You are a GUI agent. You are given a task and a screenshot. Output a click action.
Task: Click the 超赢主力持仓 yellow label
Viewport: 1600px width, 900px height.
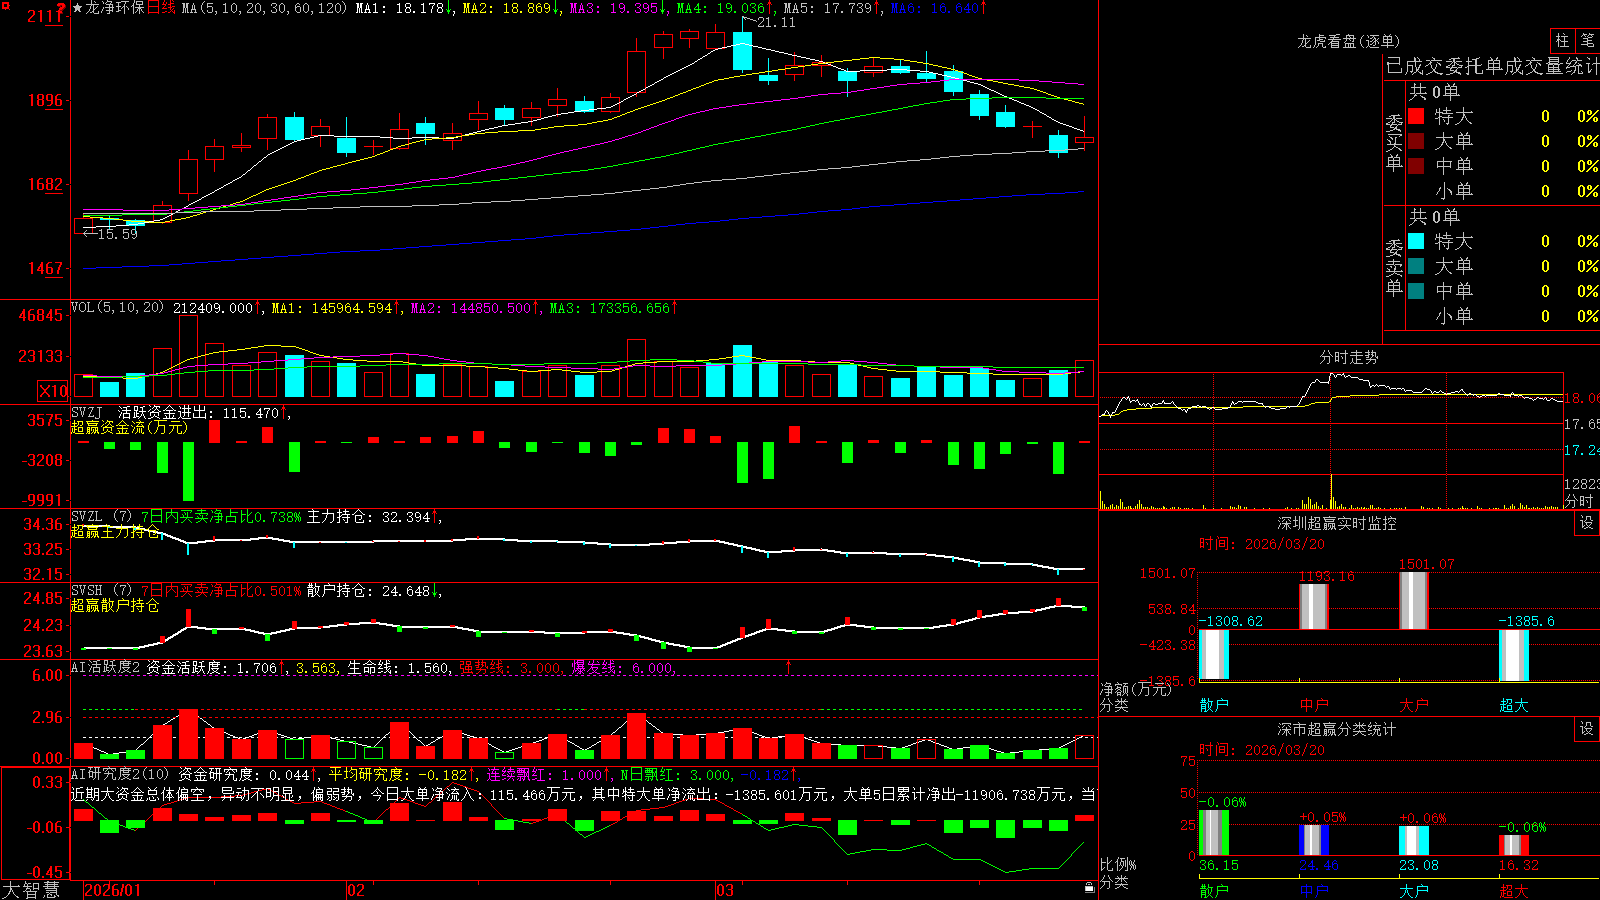(x=115, y=531)
